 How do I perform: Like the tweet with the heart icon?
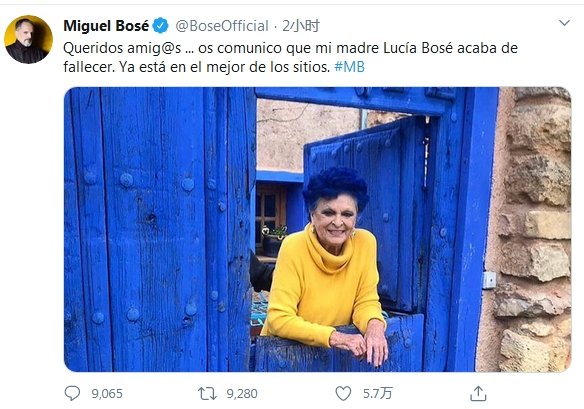(x=343, y=393)
